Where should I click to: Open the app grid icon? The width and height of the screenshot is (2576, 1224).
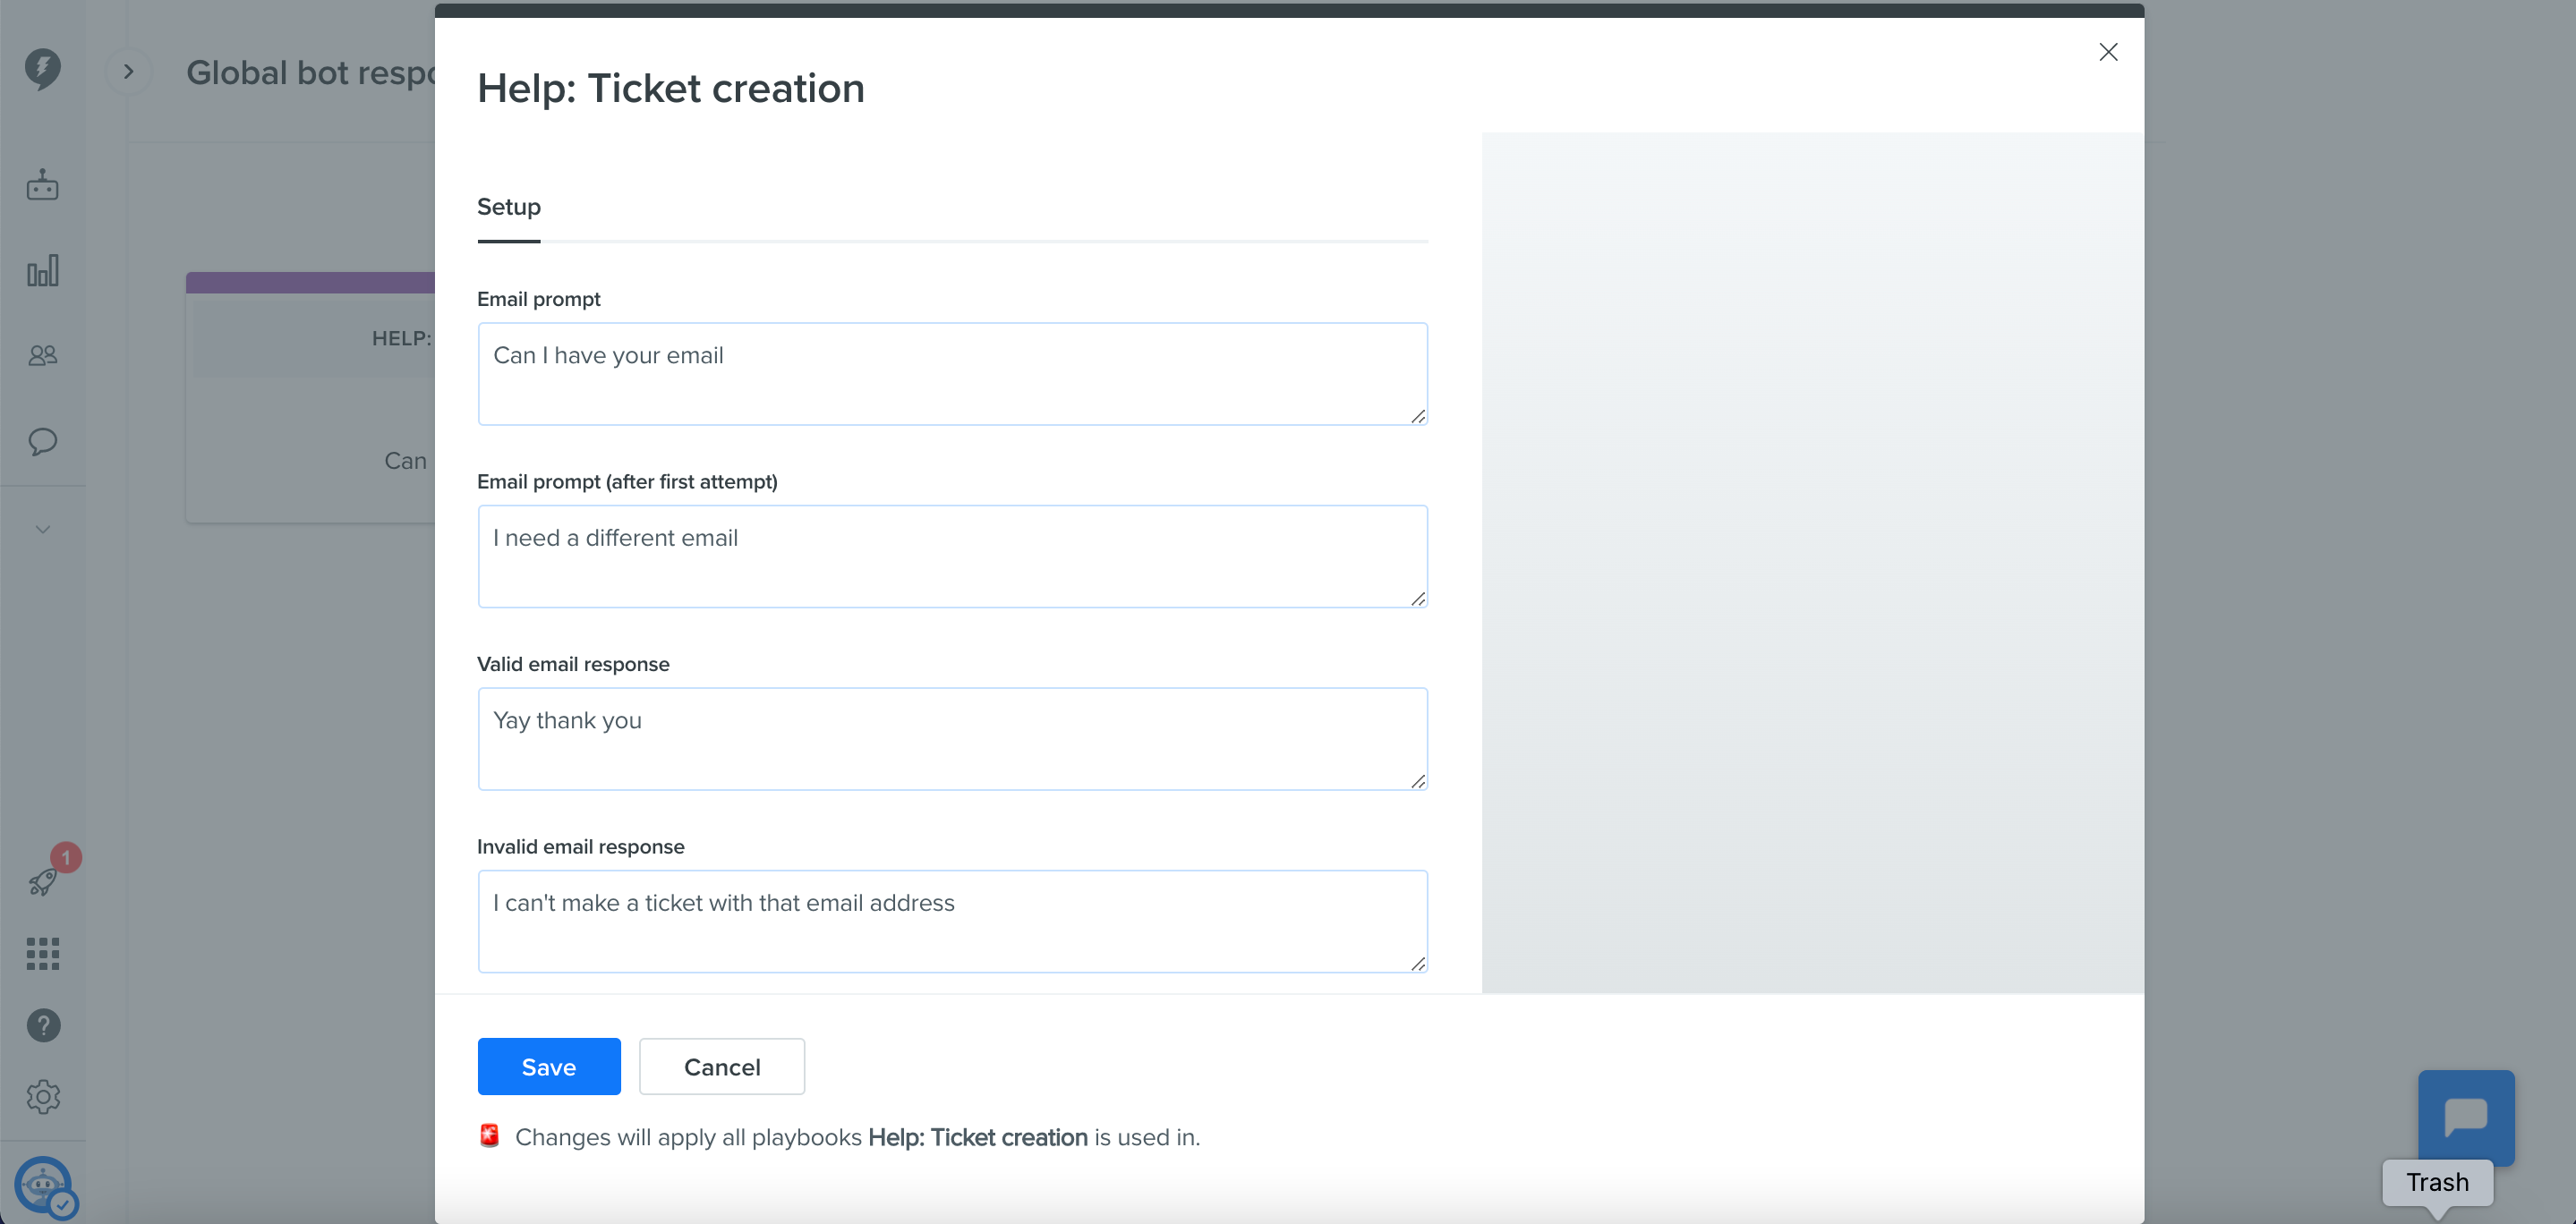pos(42,953)
